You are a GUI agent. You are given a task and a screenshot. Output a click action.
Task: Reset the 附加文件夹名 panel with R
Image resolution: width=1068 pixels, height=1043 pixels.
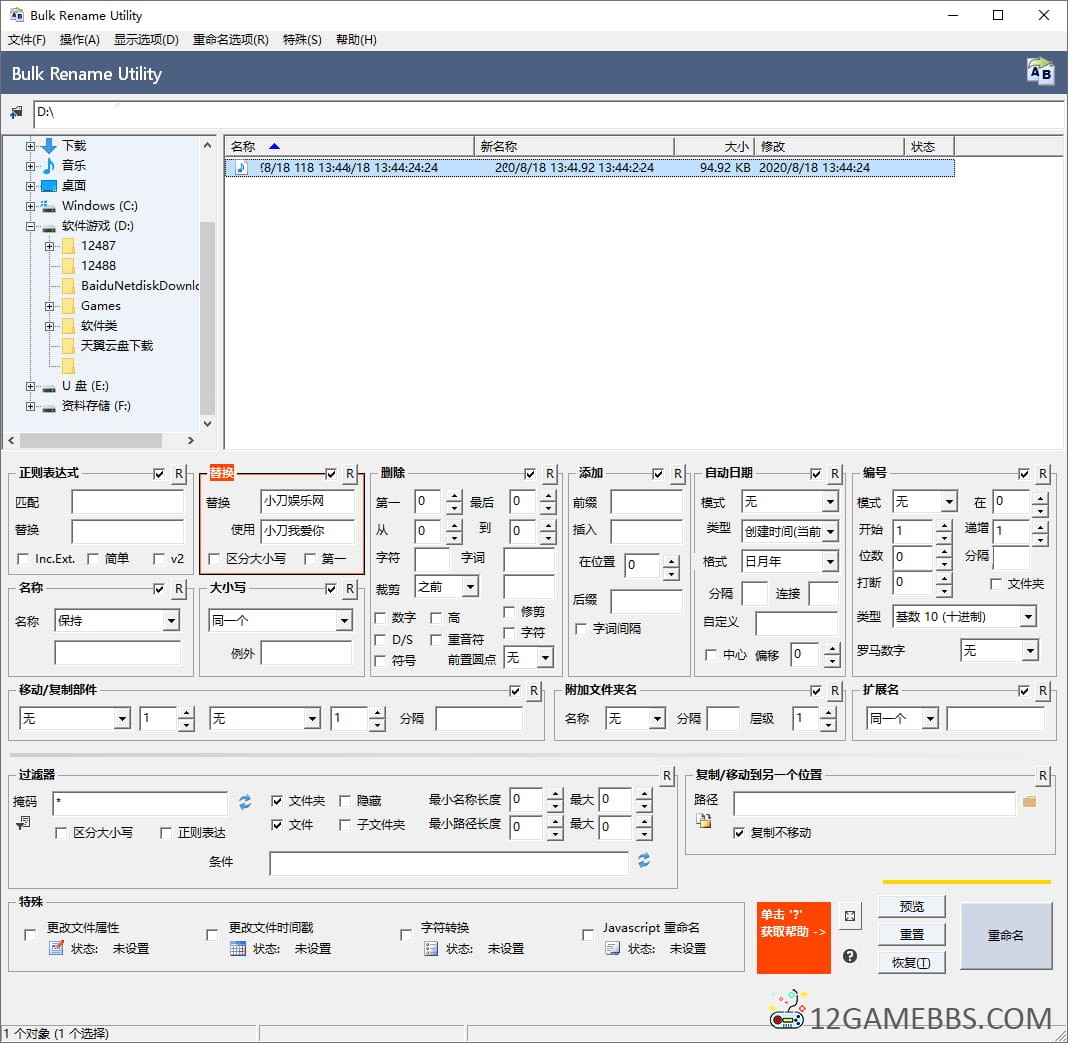[834, 691]
